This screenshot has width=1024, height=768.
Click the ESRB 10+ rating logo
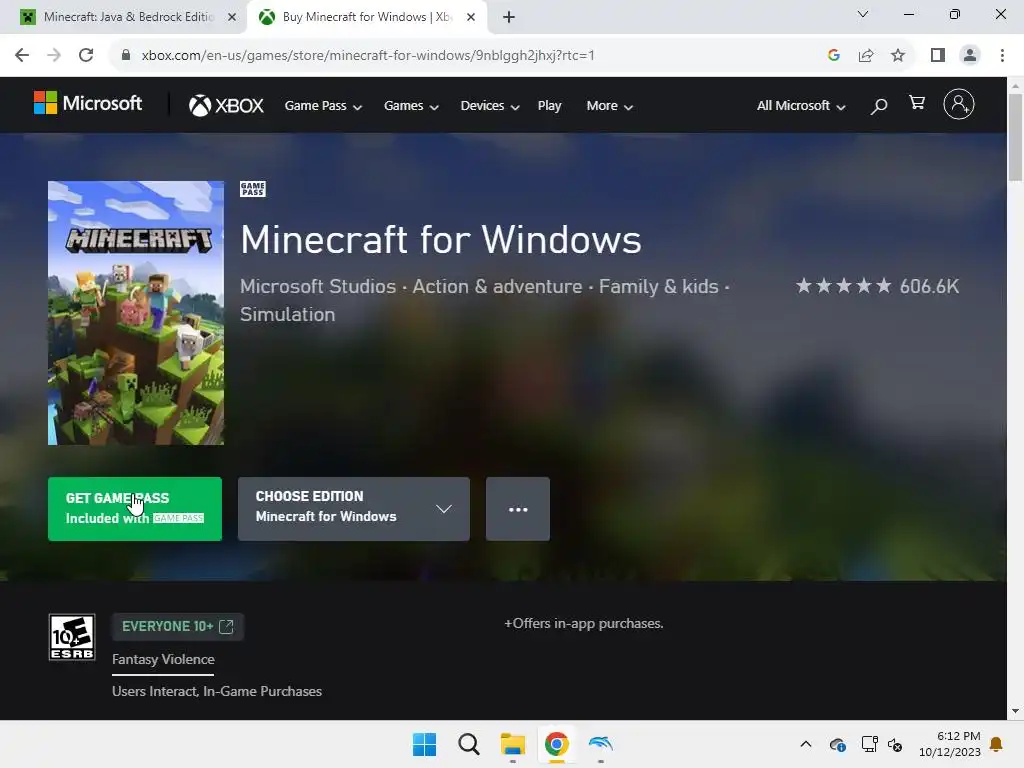click(72, 637)
